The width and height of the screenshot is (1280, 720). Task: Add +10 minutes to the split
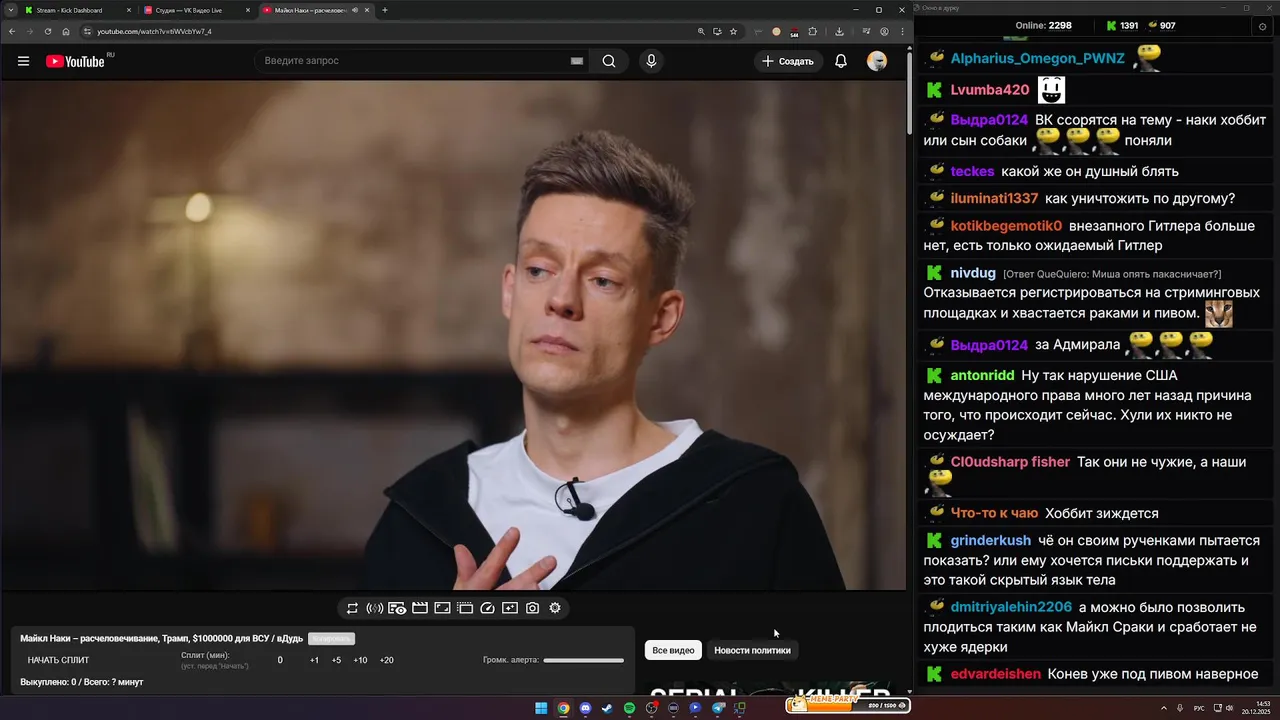[360, 660]
